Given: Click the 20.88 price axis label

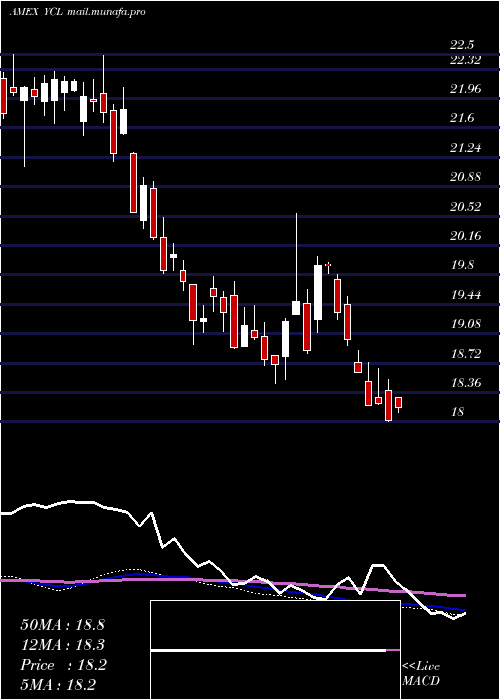Looking at the screenshot, I should 465,177.
